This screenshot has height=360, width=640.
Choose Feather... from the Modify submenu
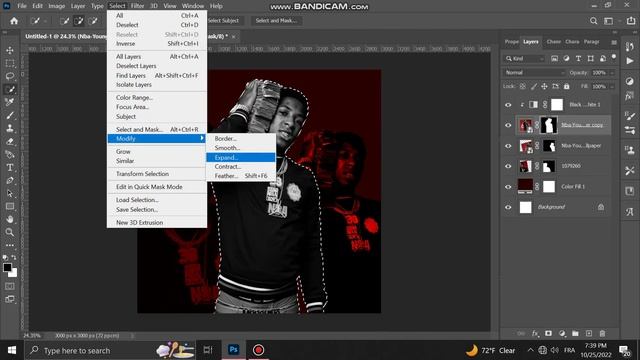tap(240, 176)
